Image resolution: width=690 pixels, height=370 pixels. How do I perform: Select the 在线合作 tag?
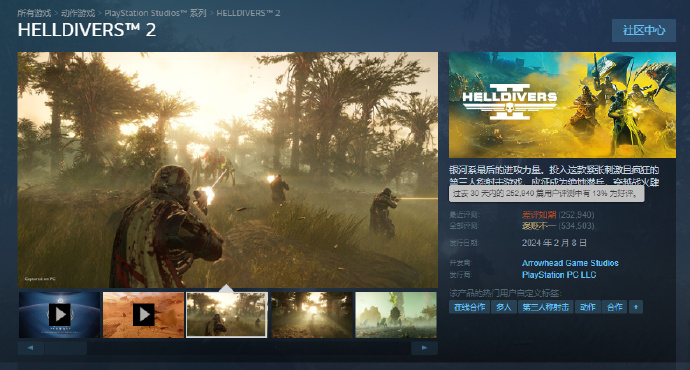470,307
